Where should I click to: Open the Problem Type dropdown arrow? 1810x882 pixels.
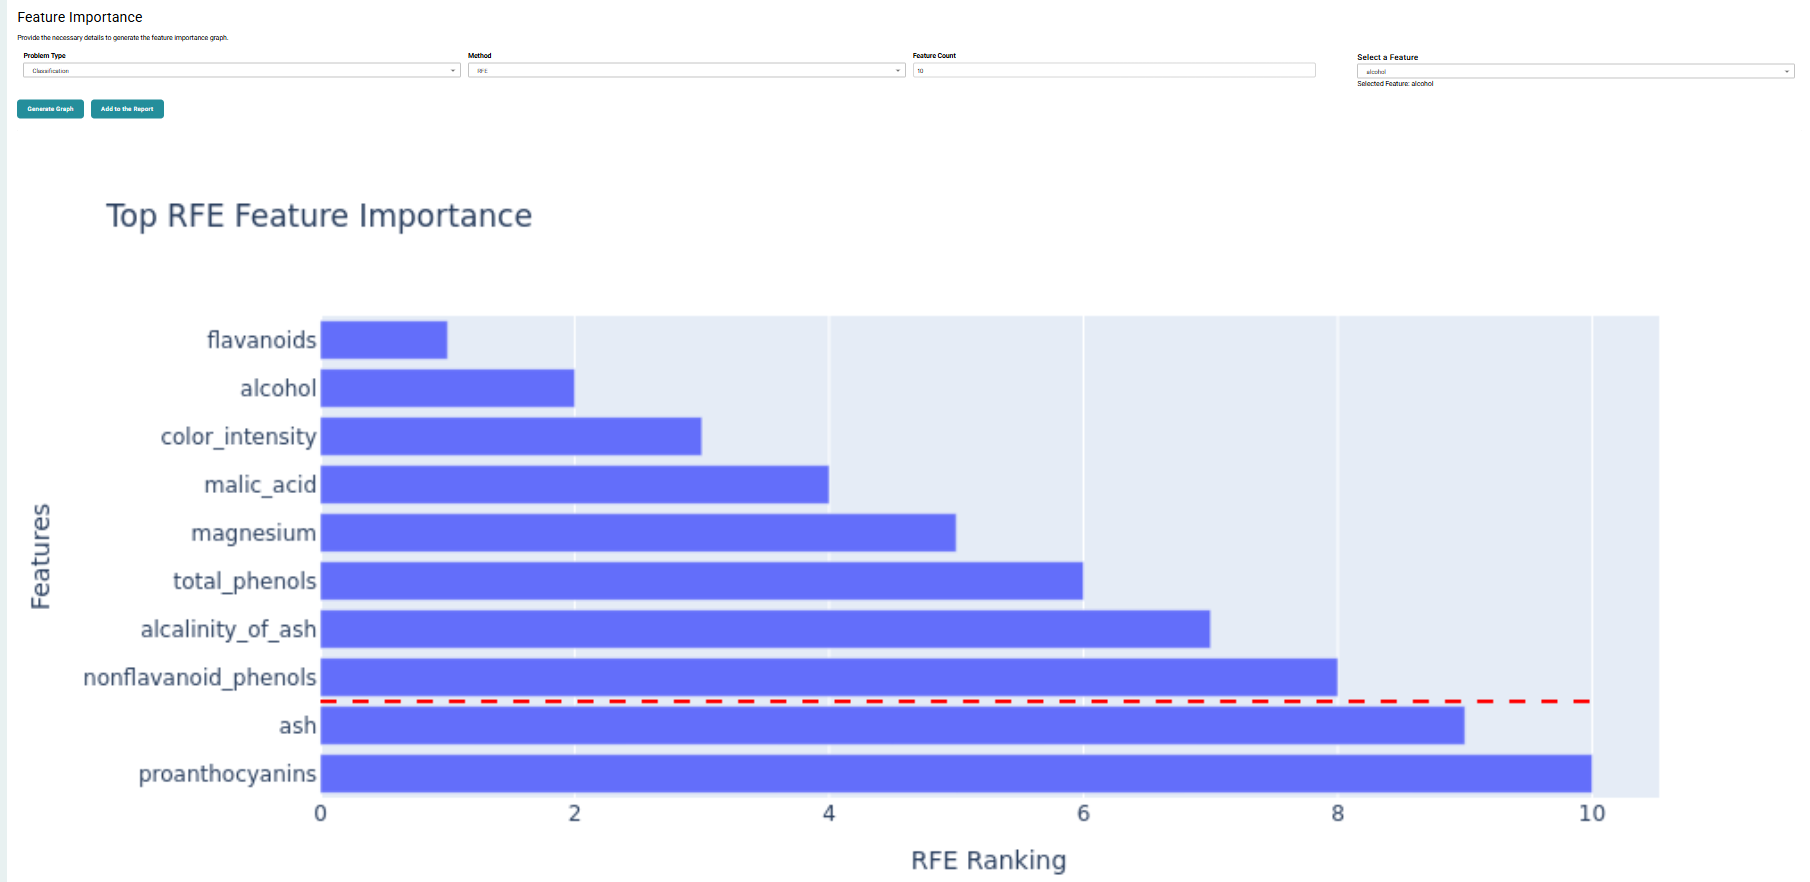point(452,70)
